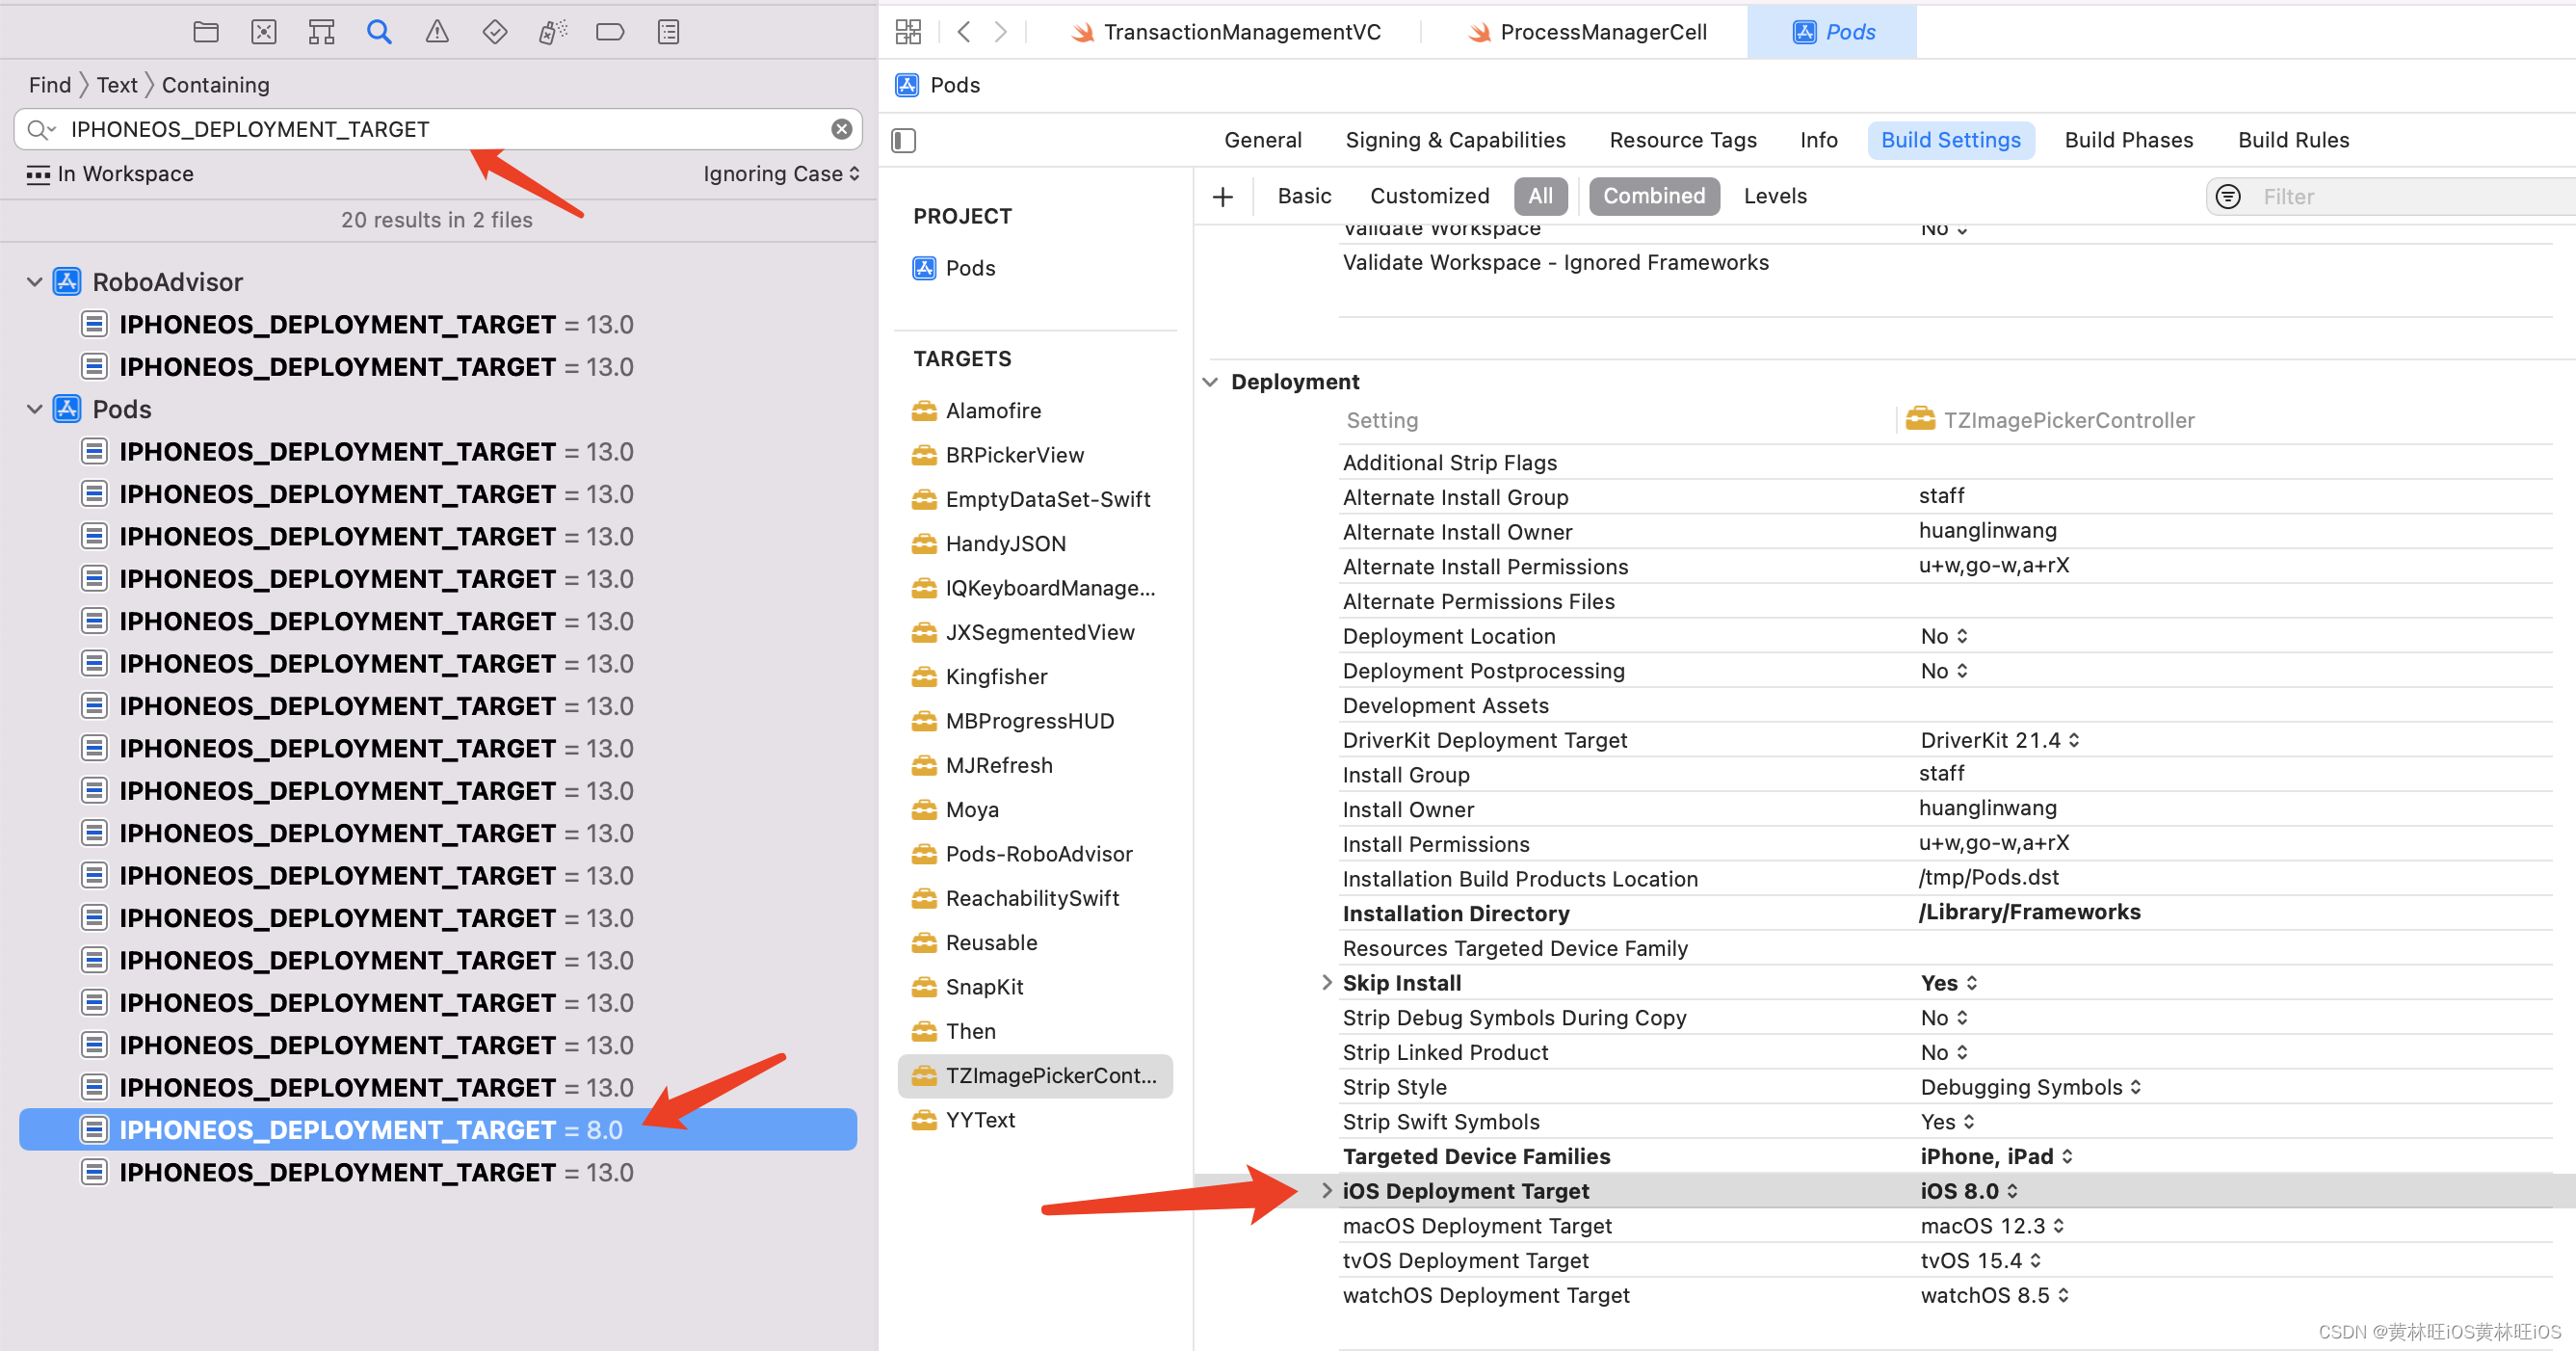Open the Test navigator
The width and height of the screenshot is (2576, 1351).
click(x=494, y=31)
